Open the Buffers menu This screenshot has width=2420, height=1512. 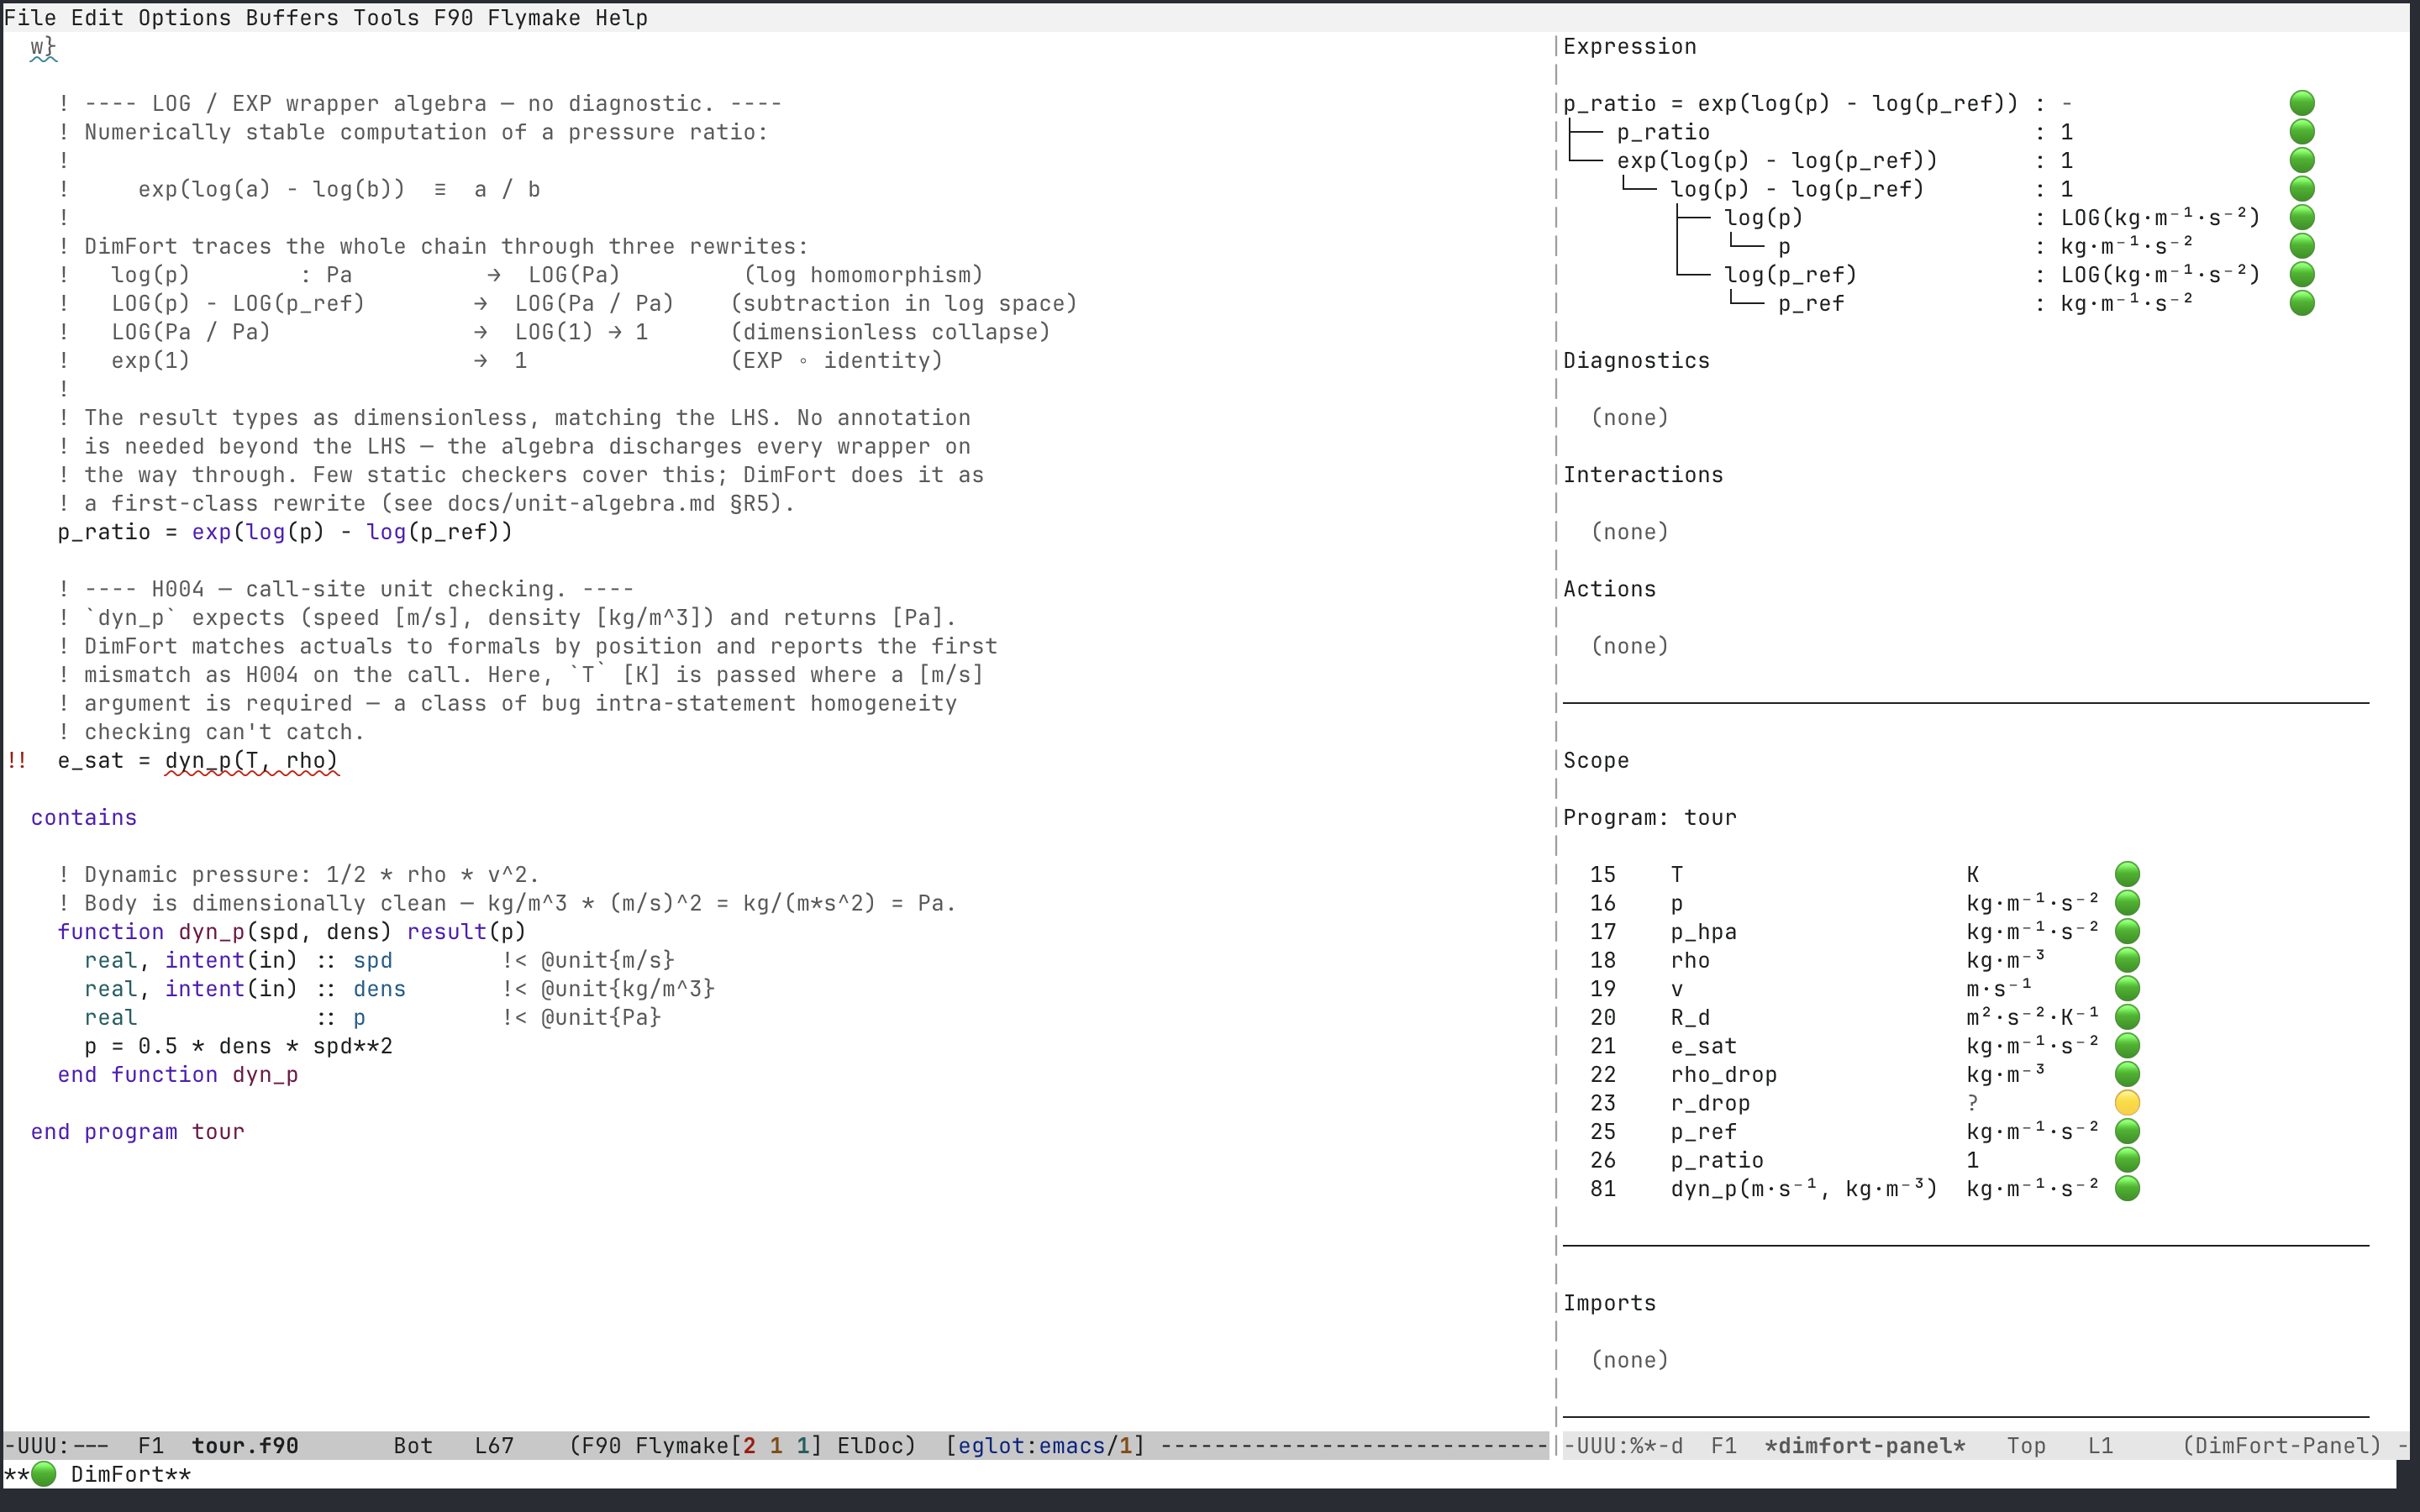[x=292, y=17]
